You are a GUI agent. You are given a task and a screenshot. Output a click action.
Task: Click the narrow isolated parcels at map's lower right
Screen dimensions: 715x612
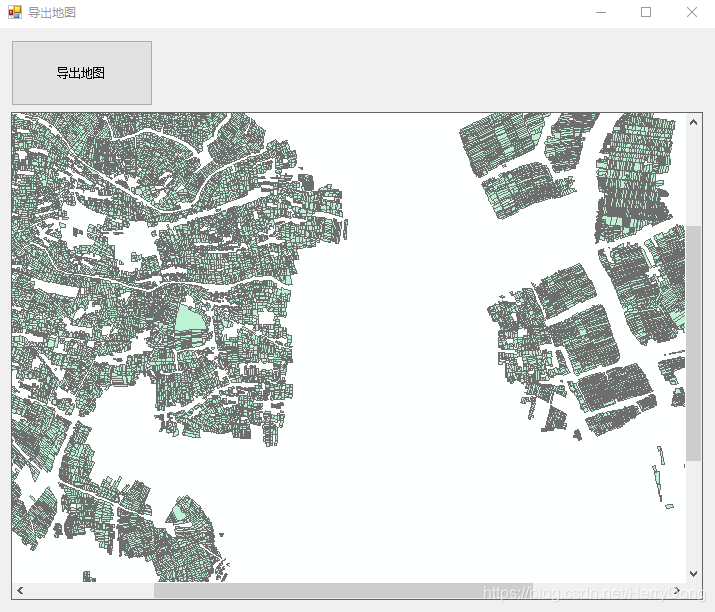[662, 475]
